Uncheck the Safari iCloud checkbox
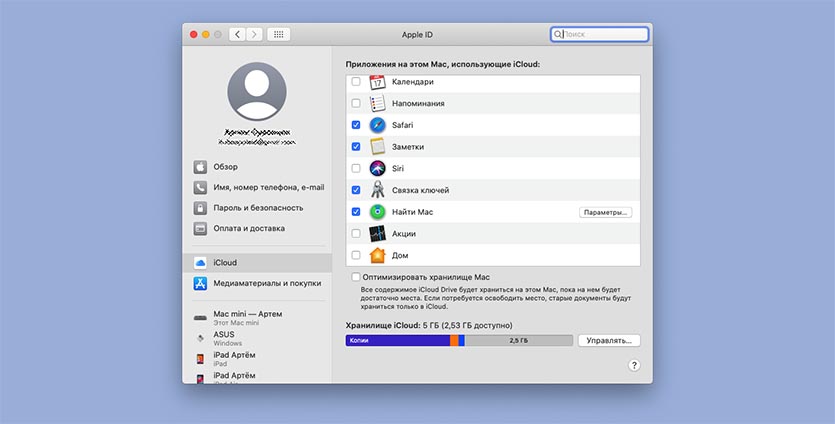This screenshot has width=835, height=424. click(356, 125)
